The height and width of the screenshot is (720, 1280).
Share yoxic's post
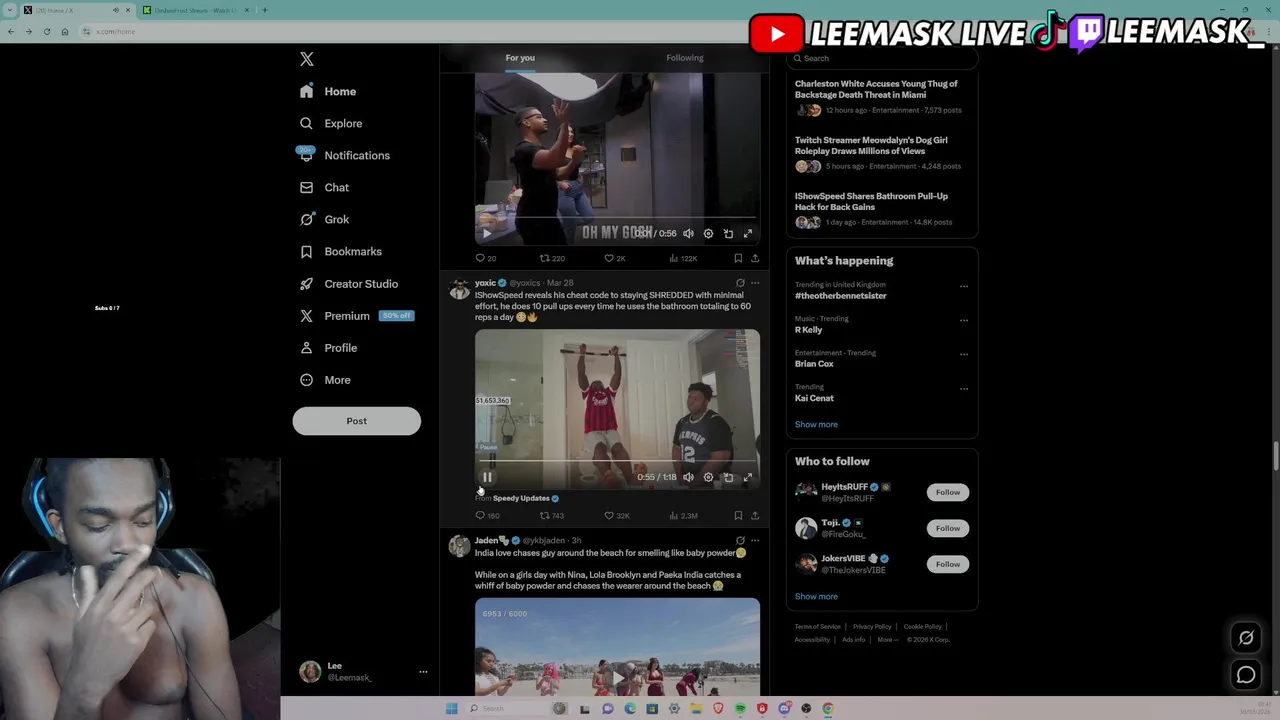[755, 516]
